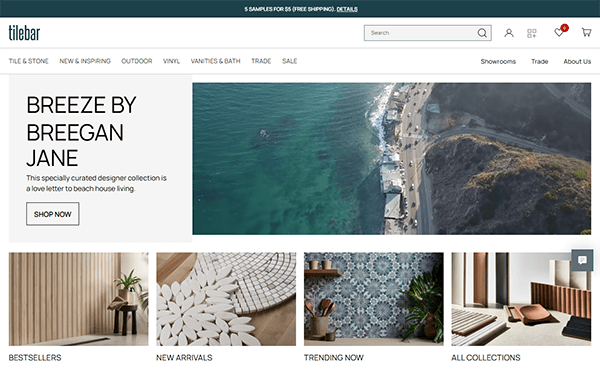
Task: Open the wishlist heart icon
Action: pos(559,33)
